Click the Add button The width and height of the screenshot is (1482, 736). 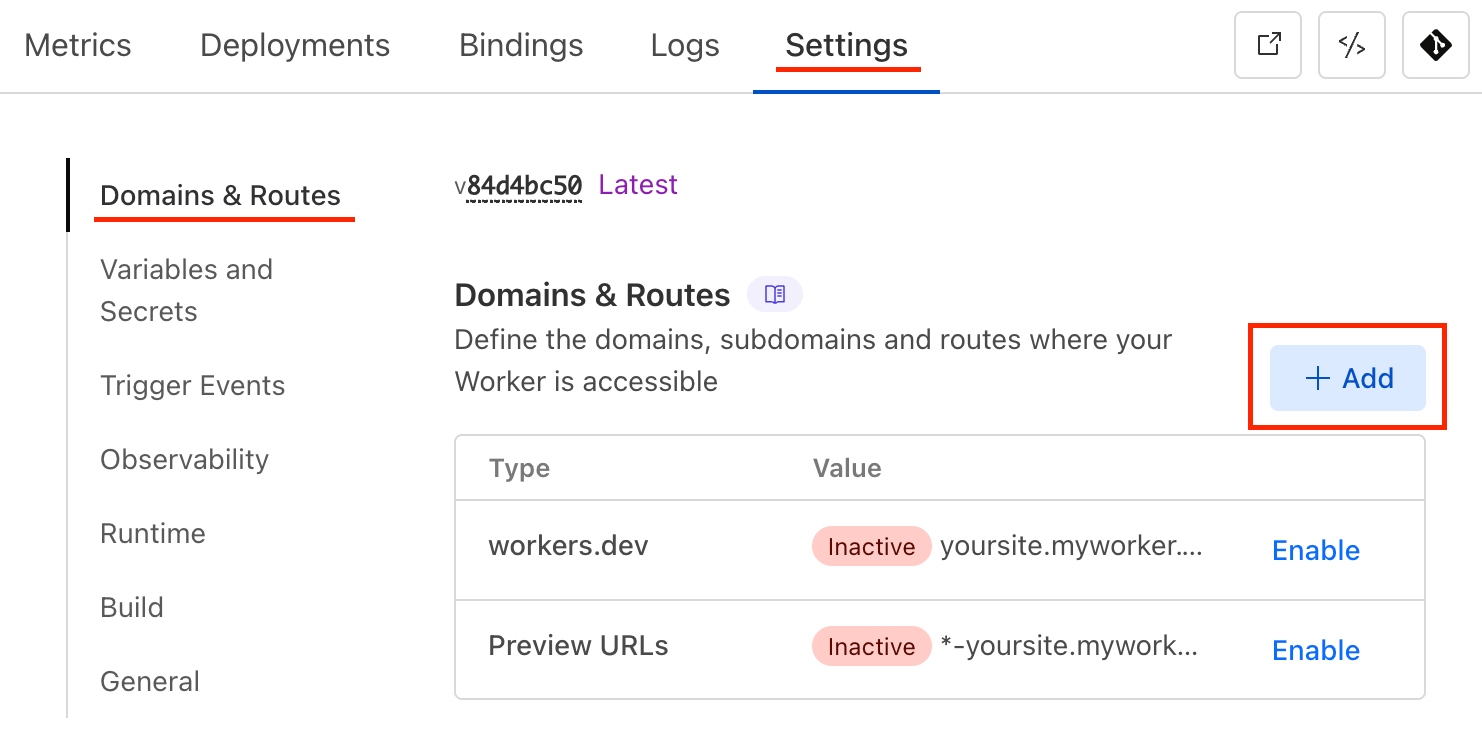[x=1348, y=378]
